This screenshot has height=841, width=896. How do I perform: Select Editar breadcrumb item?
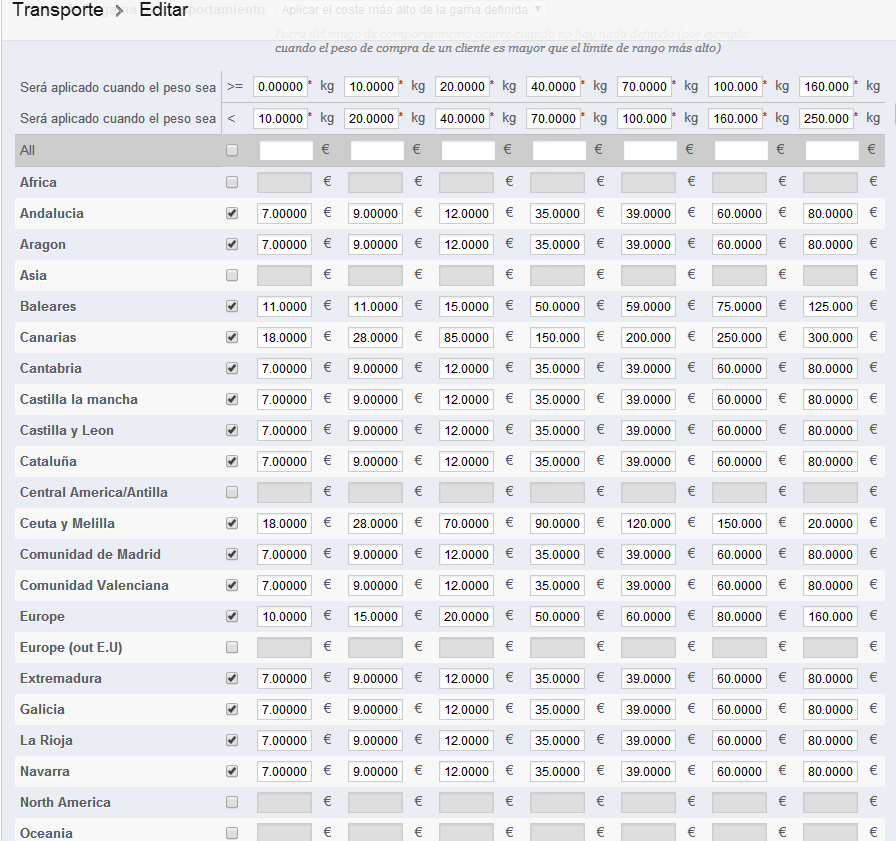point(163,10)
